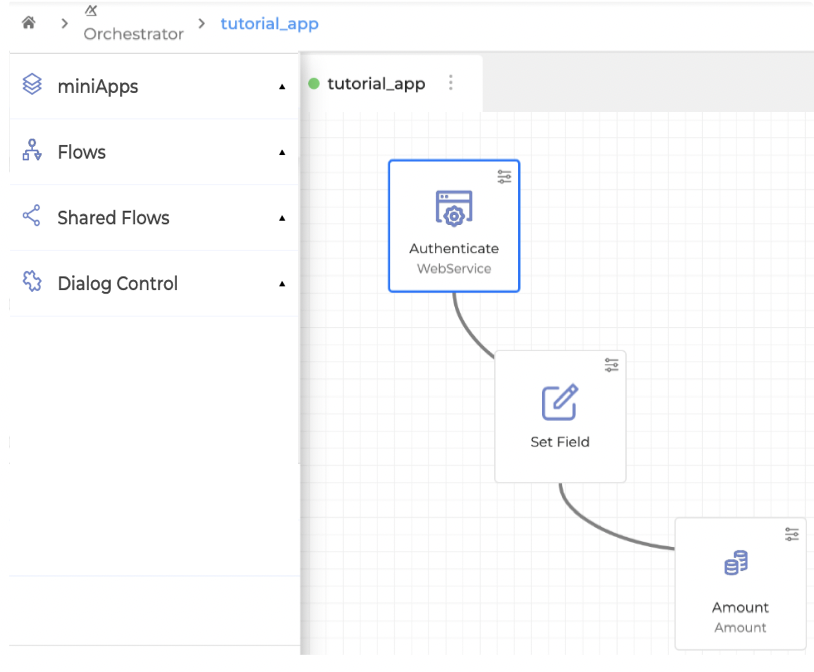The width and height of the screenshot is (814, 672).
Task: Expand the miniApps section arrow
Action: pos(282,87)
